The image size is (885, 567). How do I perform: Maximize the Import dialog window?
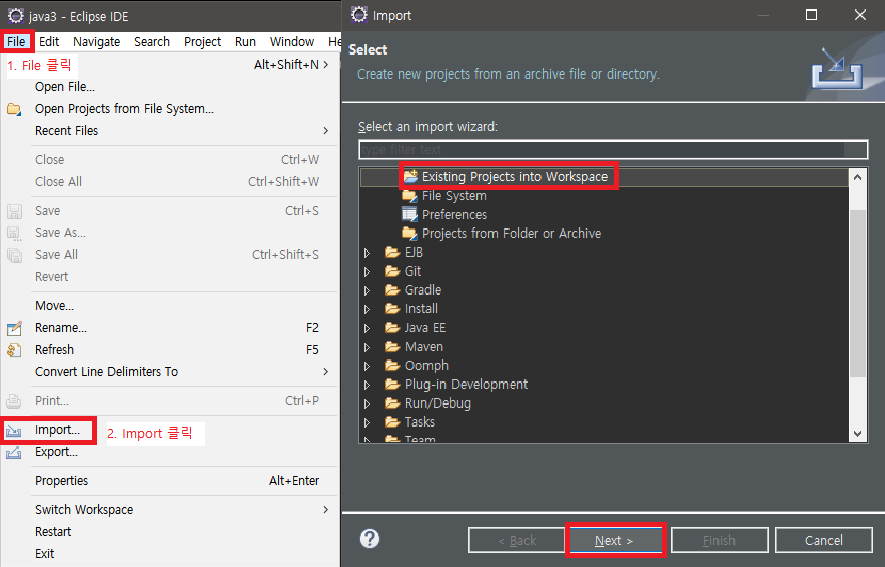coord(811,15)
